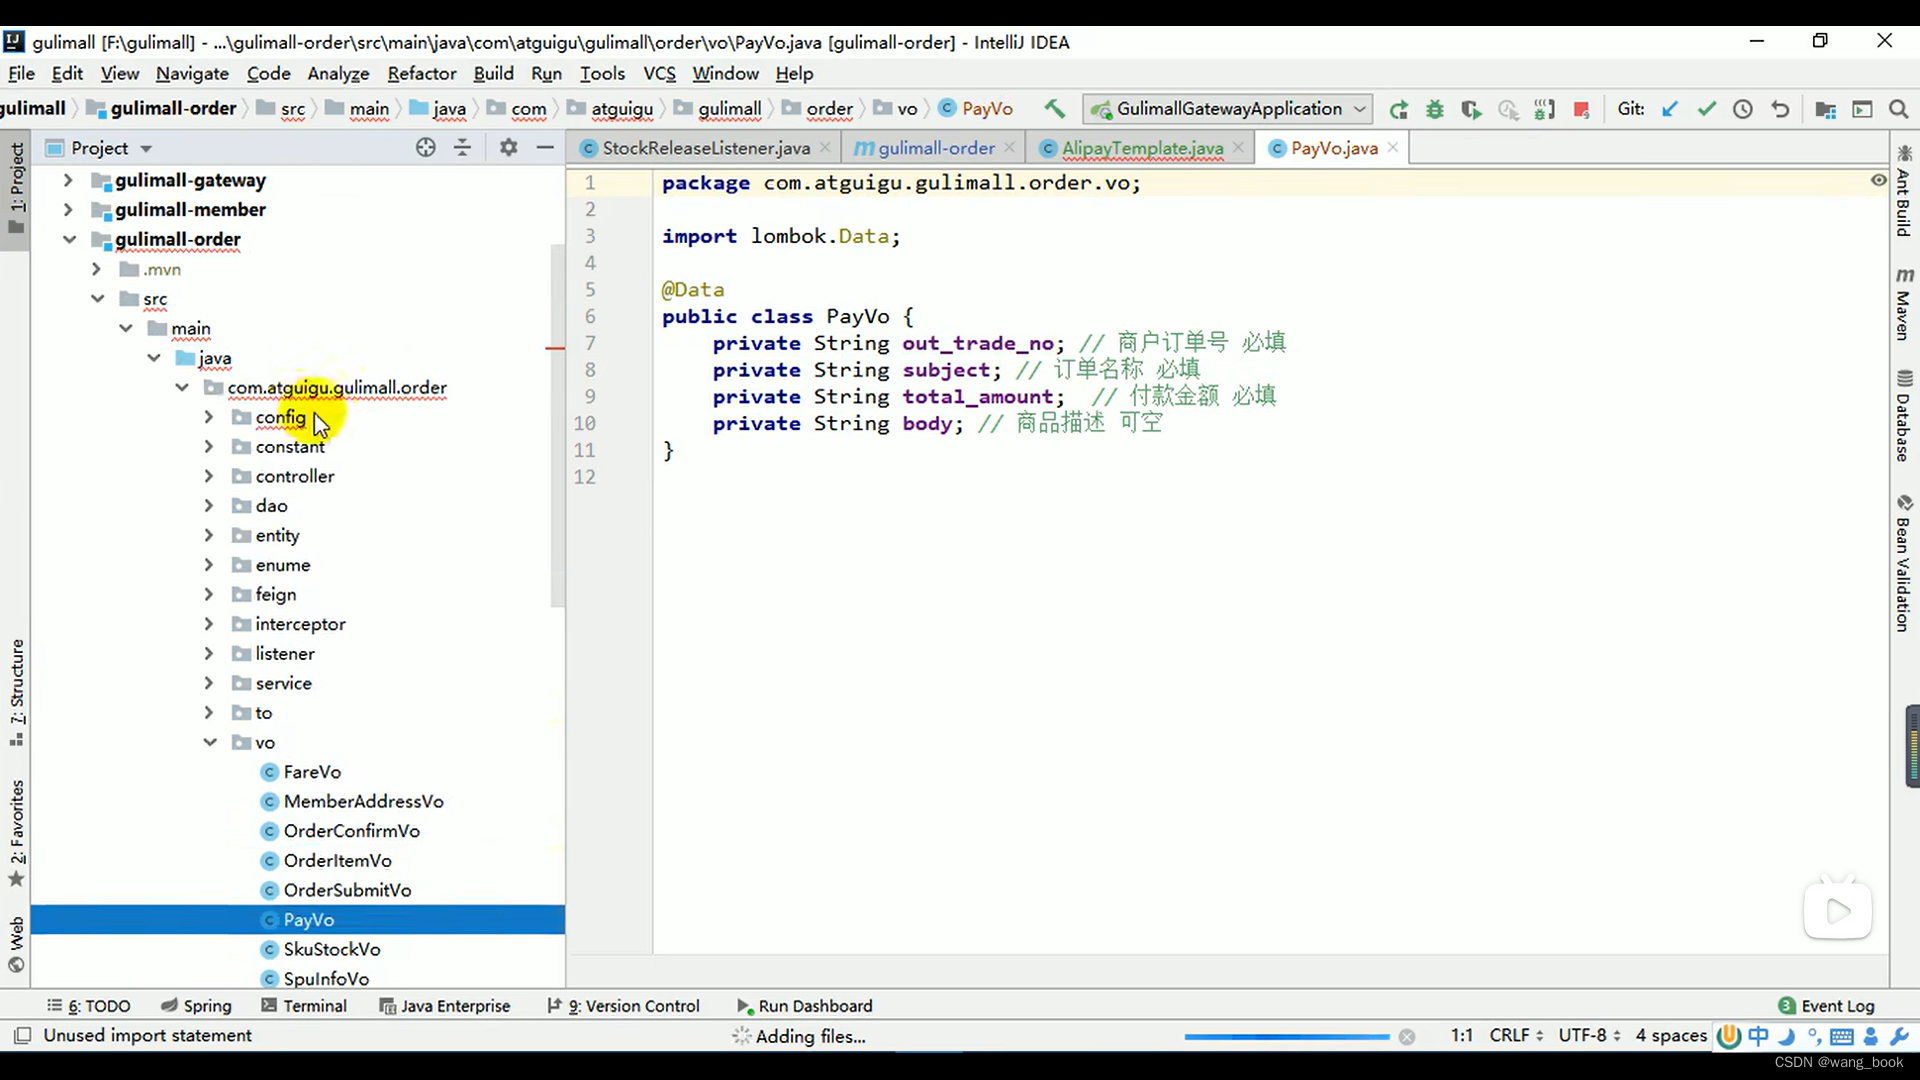Screen dimensions: 1920x1080
Task: Click atguigu in the navigation breadcrumb
Action: [x=621, y=109]
